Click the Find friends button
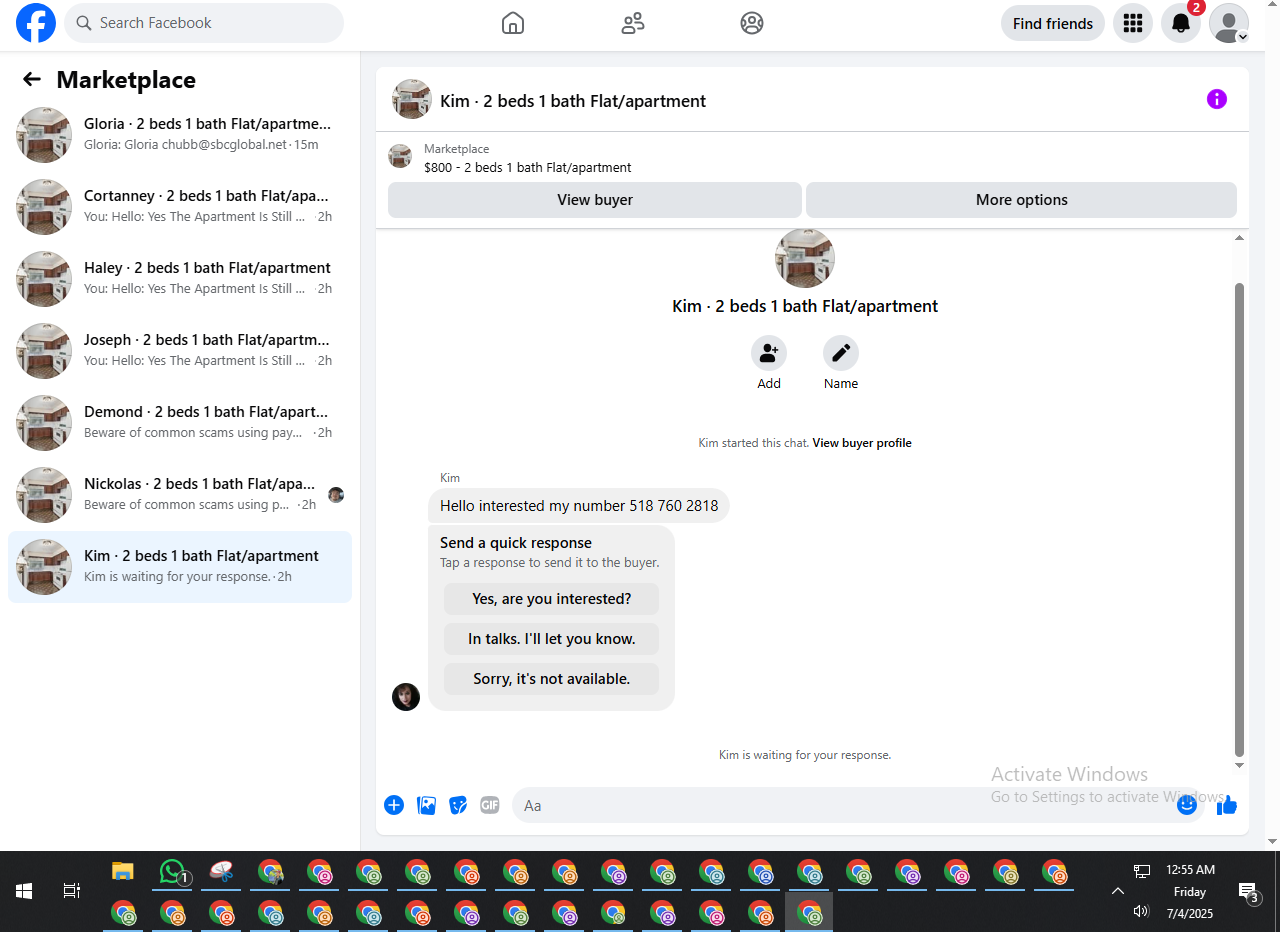Image resolution: width=1280 pixels, height=932 pixels. [x=1053, y=23]
